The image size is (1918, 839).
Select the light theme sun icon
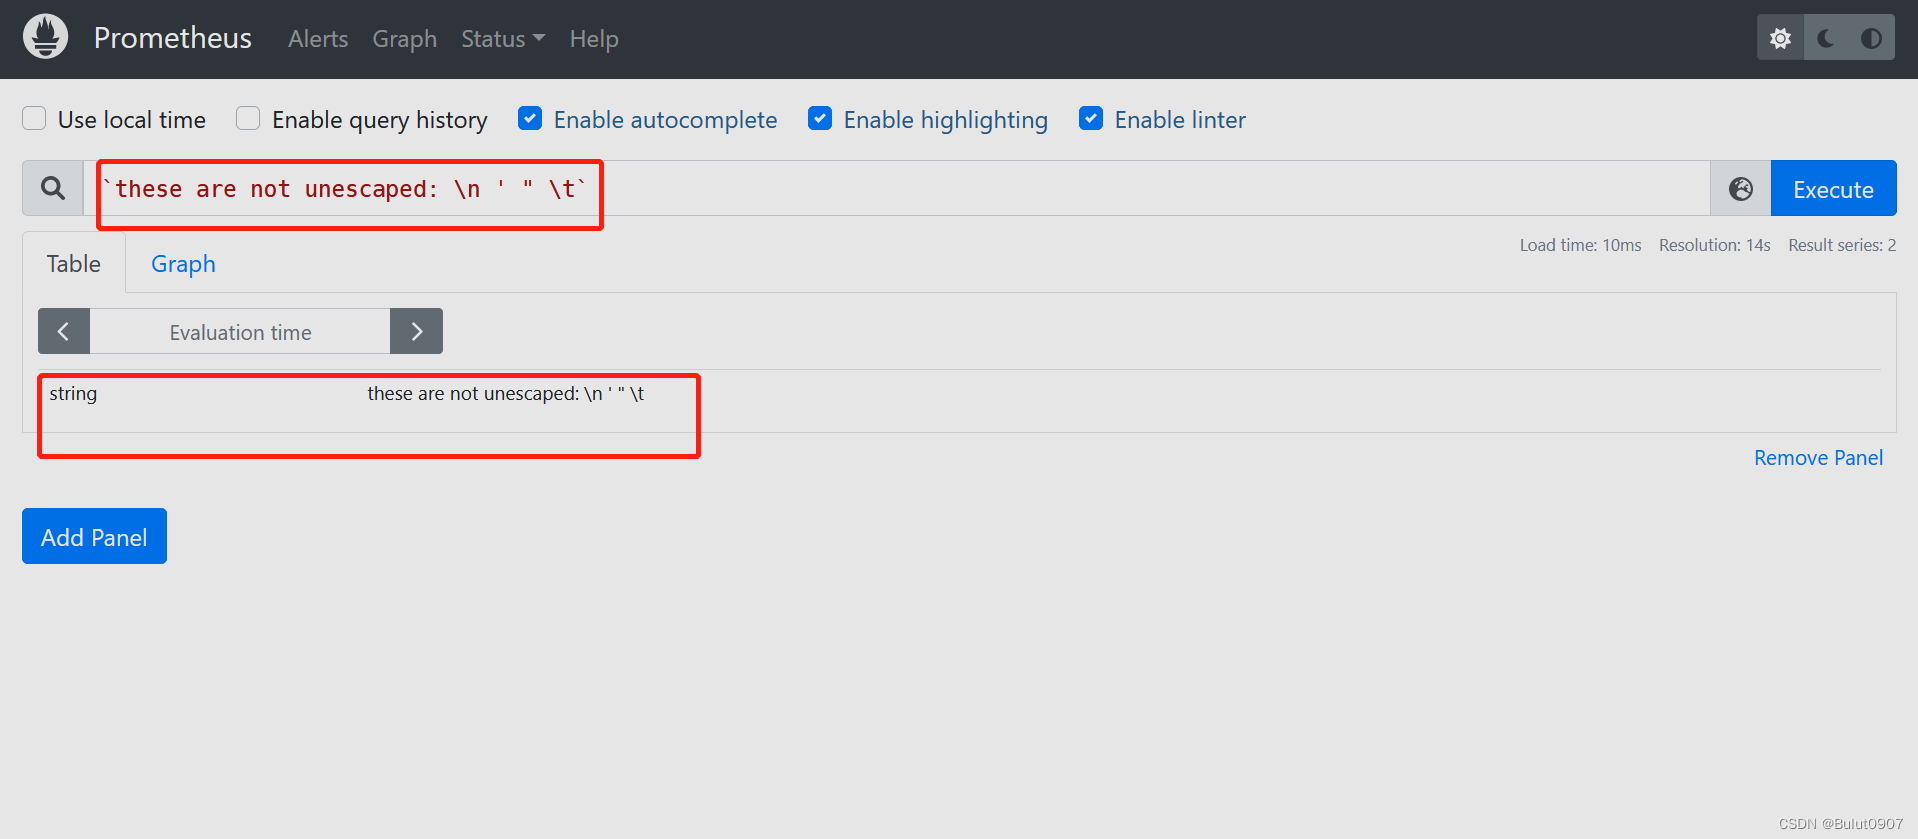click(1780, 38)
